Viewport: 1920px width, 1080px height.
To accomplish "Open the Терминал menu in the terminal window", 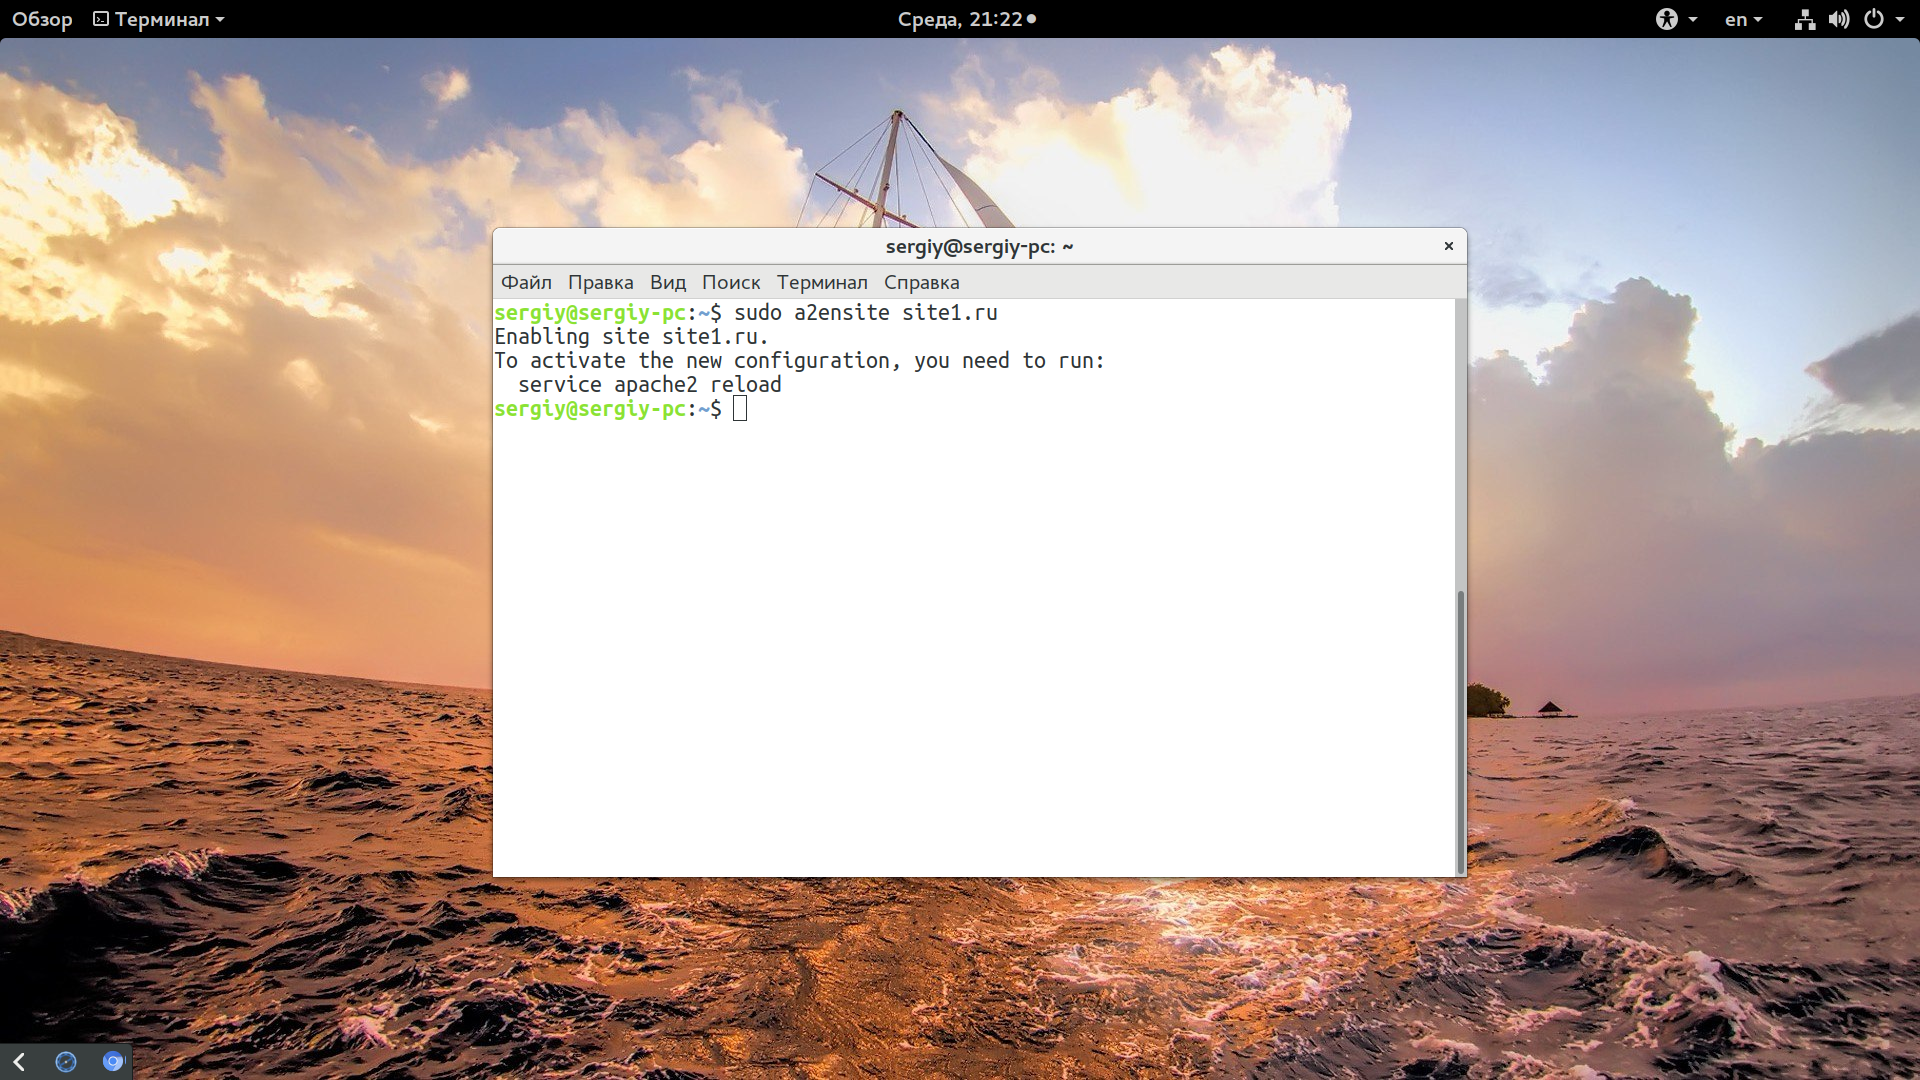I will tap(822, 283).
